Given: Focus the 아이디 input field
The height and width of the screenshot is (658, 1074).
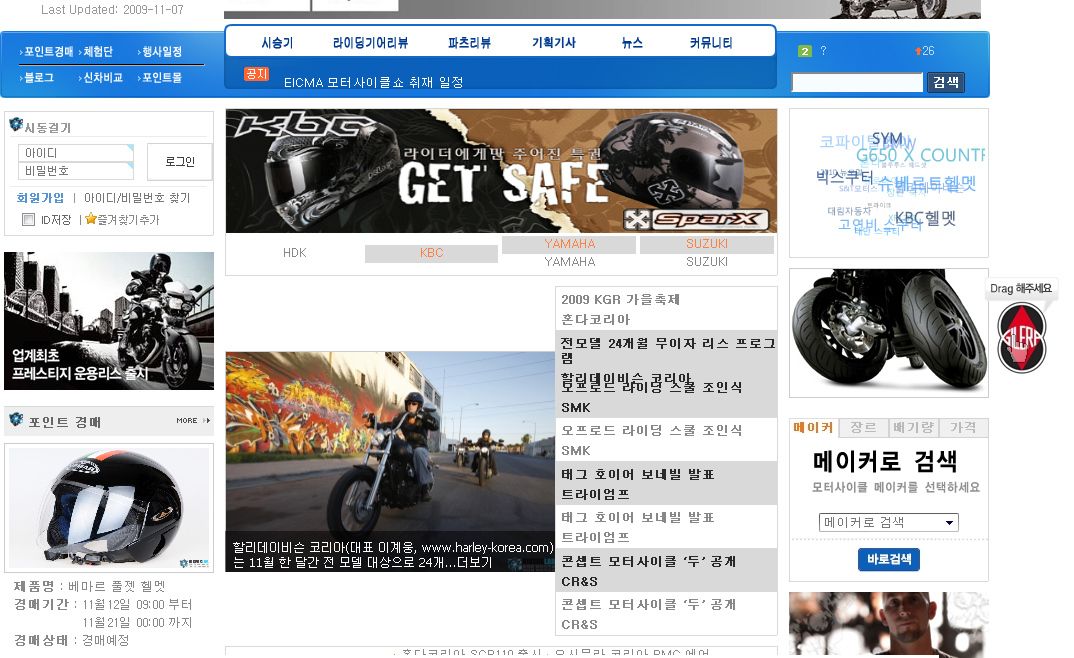Looking at the screenshot, I should point(76,153).
